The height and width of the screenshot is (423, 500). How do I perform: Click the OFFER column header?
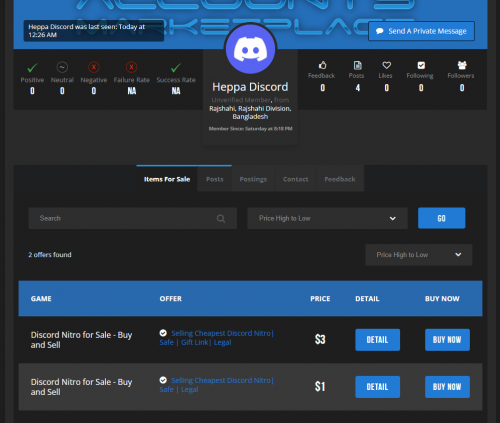click(x=170, y=298)
